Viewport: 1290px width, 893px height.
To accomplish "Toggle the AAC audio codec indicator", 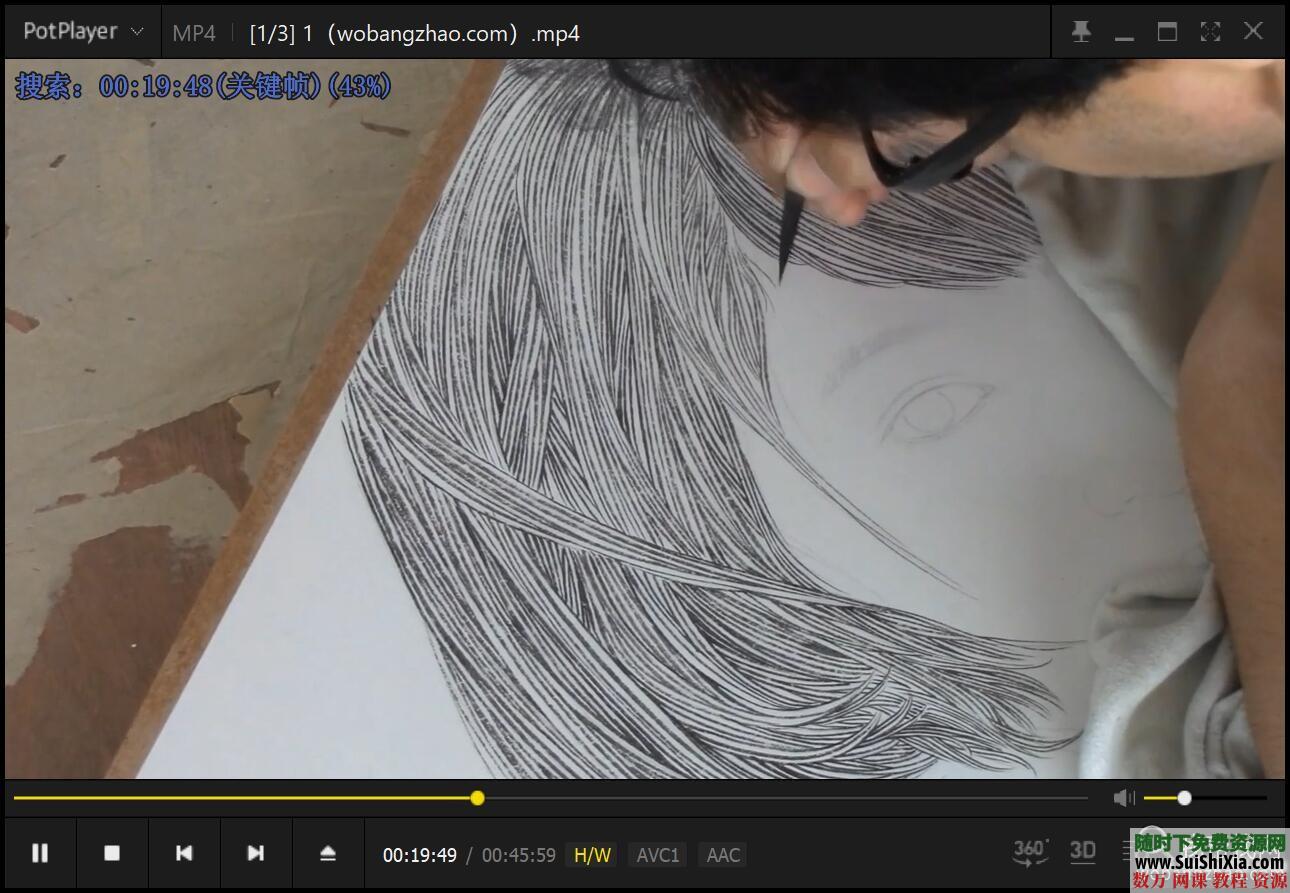I will click(x=722, y=855).
